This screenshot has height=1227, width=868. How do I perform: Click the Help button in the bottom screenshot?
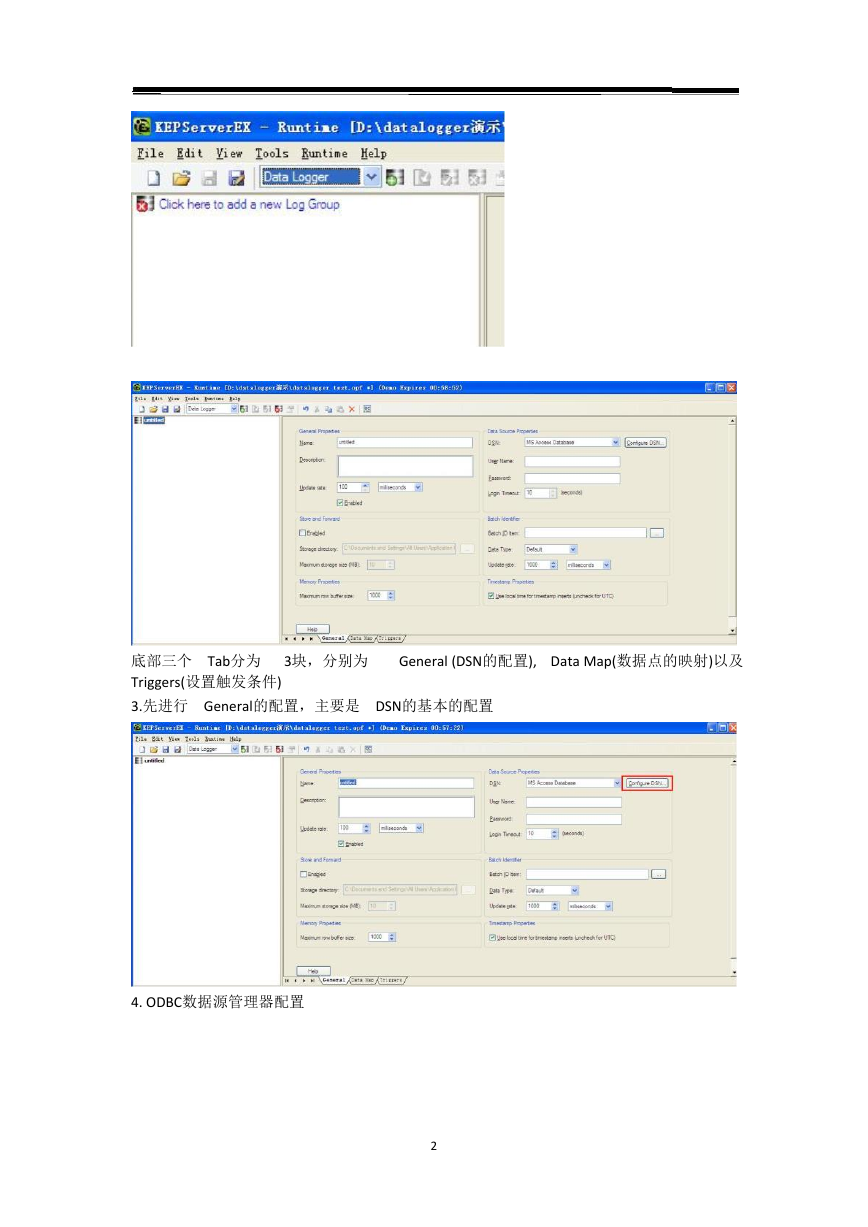point(313,971)
